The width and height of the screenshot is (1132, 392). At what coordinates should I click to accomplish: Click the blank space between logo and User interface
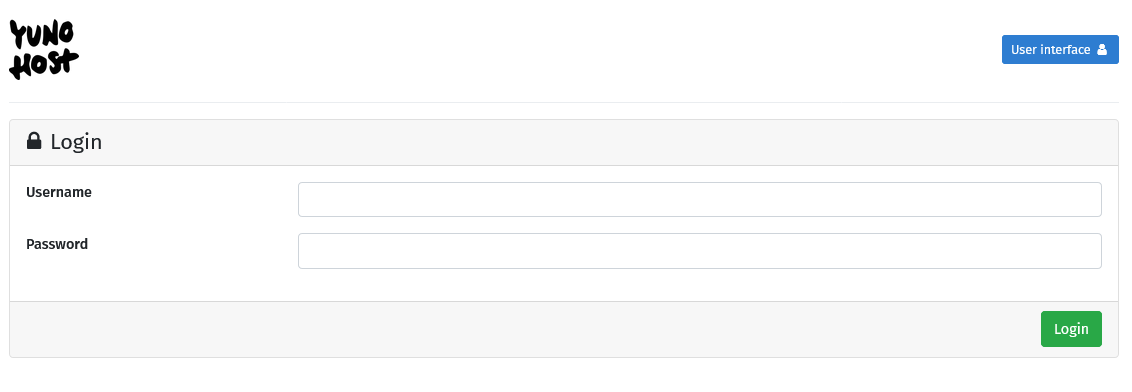coord(540,50)
